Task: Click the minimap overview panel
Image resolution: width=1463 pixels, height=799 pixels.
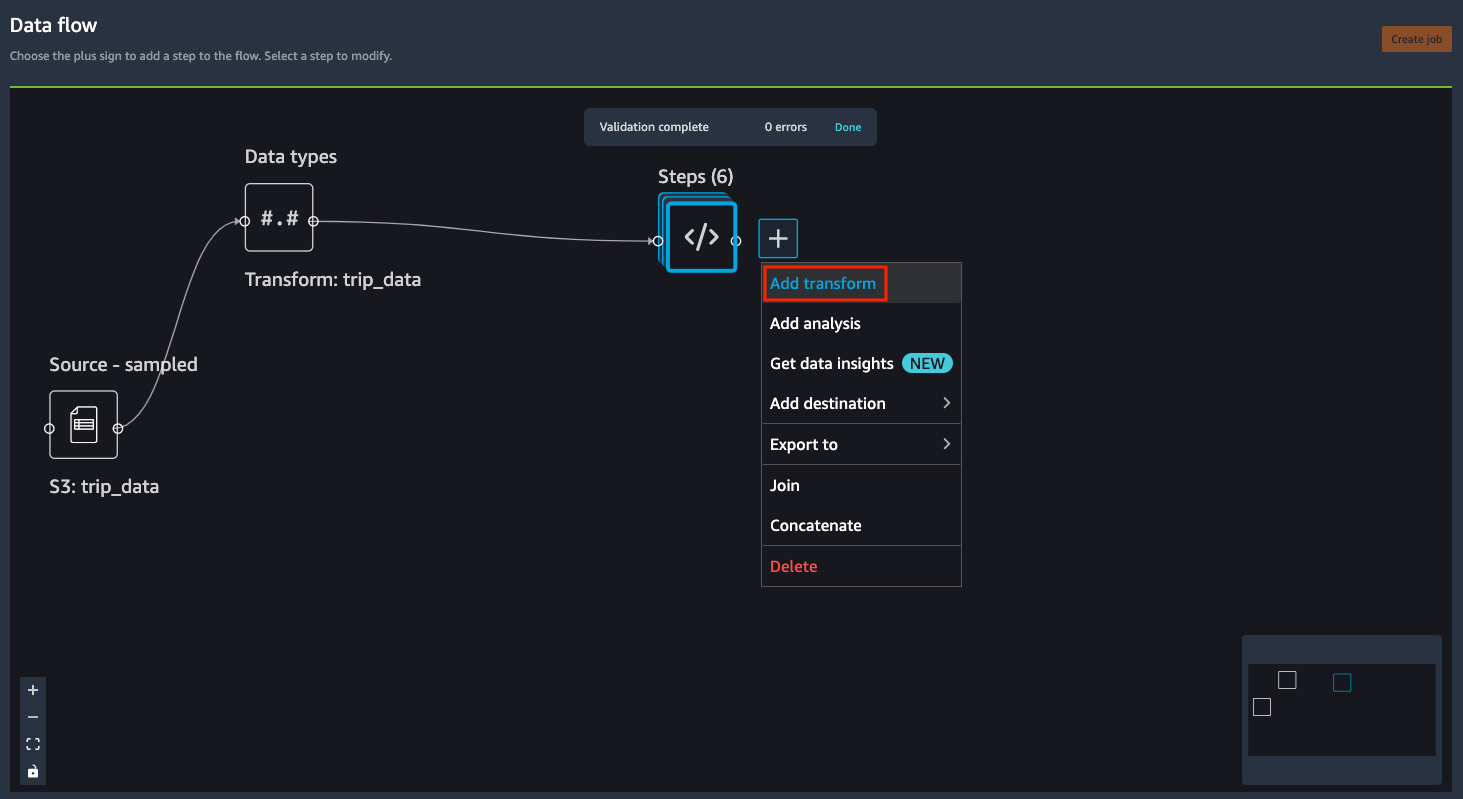Action: (1341, 709)
